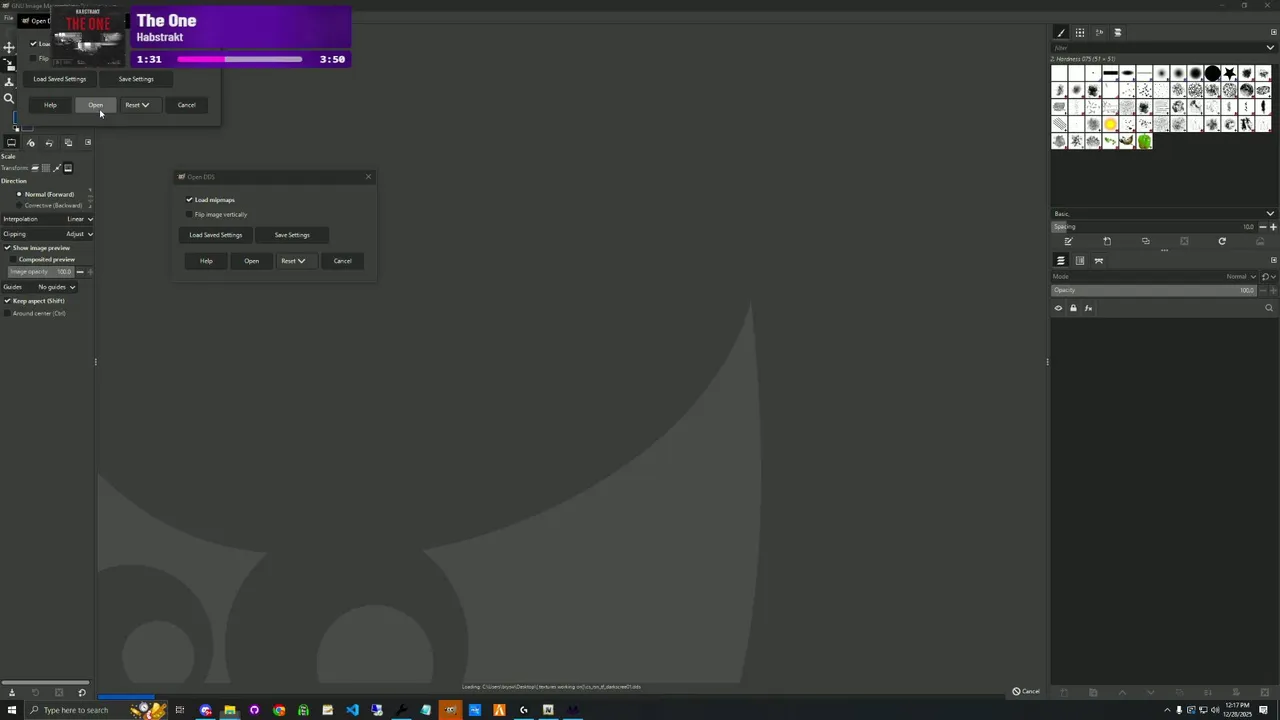Duplicate the selected brush

point(1145,241)
